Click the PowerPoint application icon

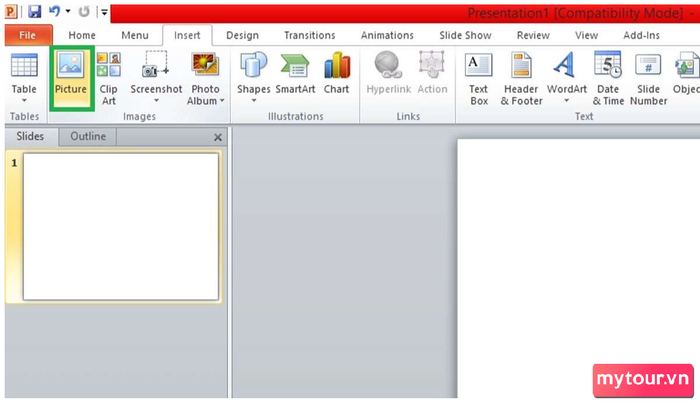(11, 12)
